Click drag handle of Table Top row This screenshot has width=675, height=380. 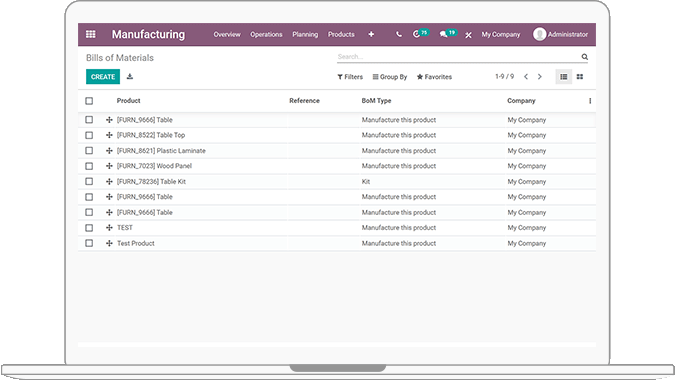(x=109, y=135)
